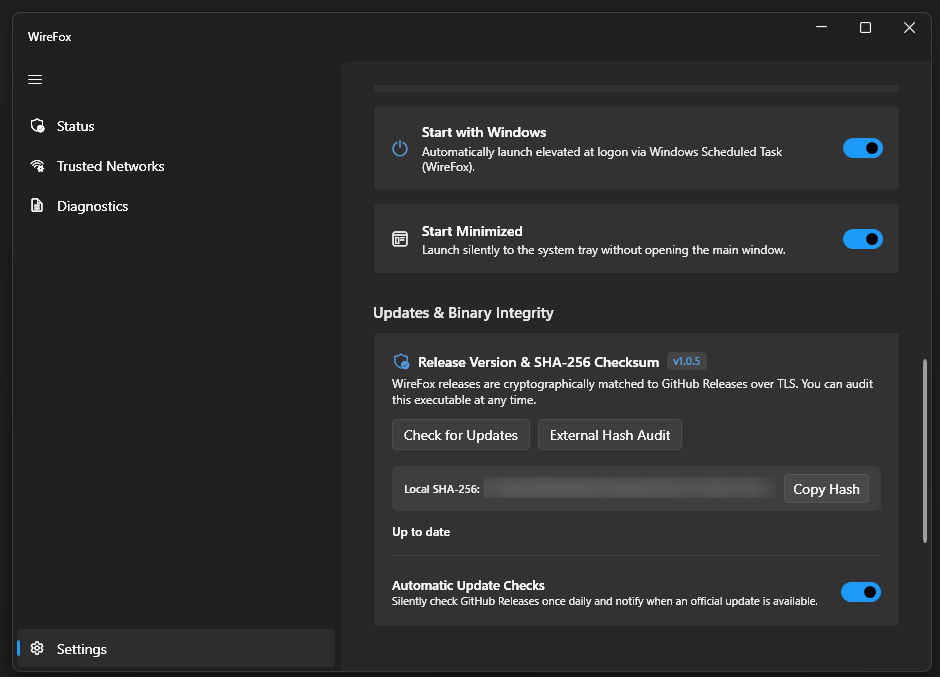Toggle Automatic Update Checks off

861,592
